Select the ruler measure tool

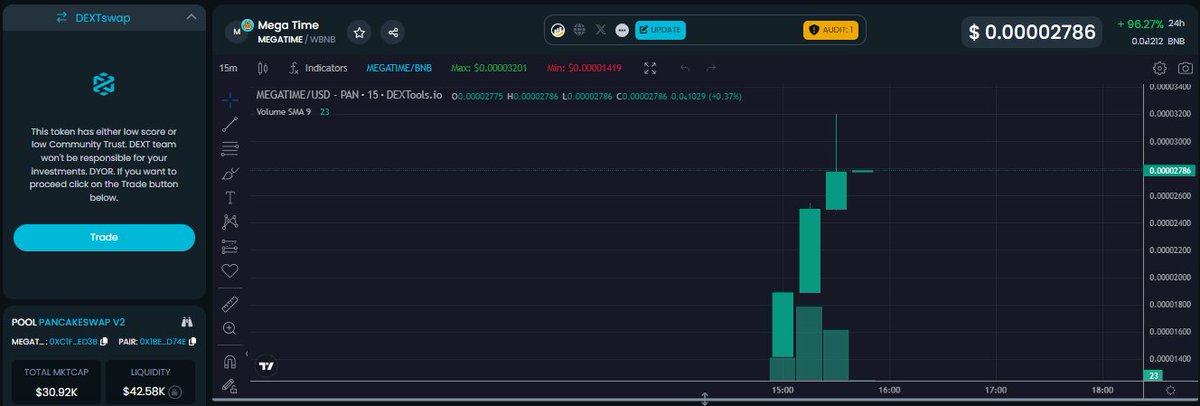pos(230,302)
